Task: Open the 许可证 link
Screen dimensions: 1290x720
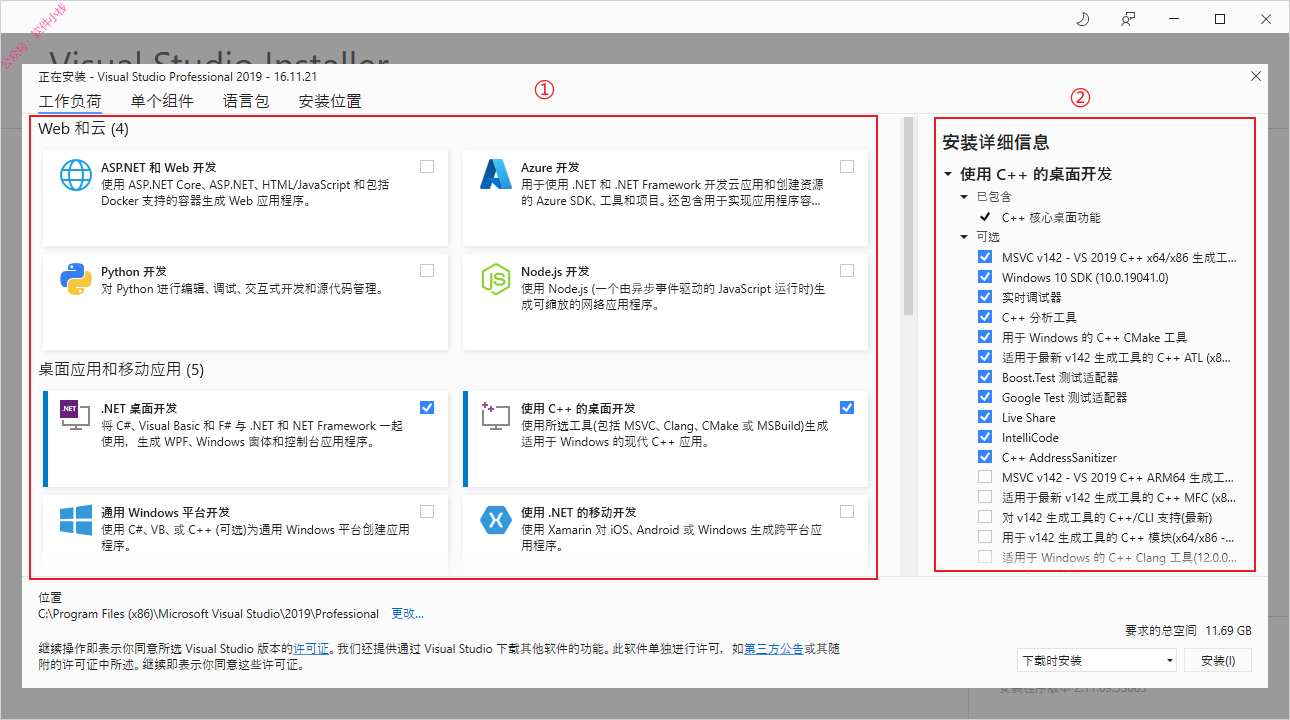Action: point(310,648)
